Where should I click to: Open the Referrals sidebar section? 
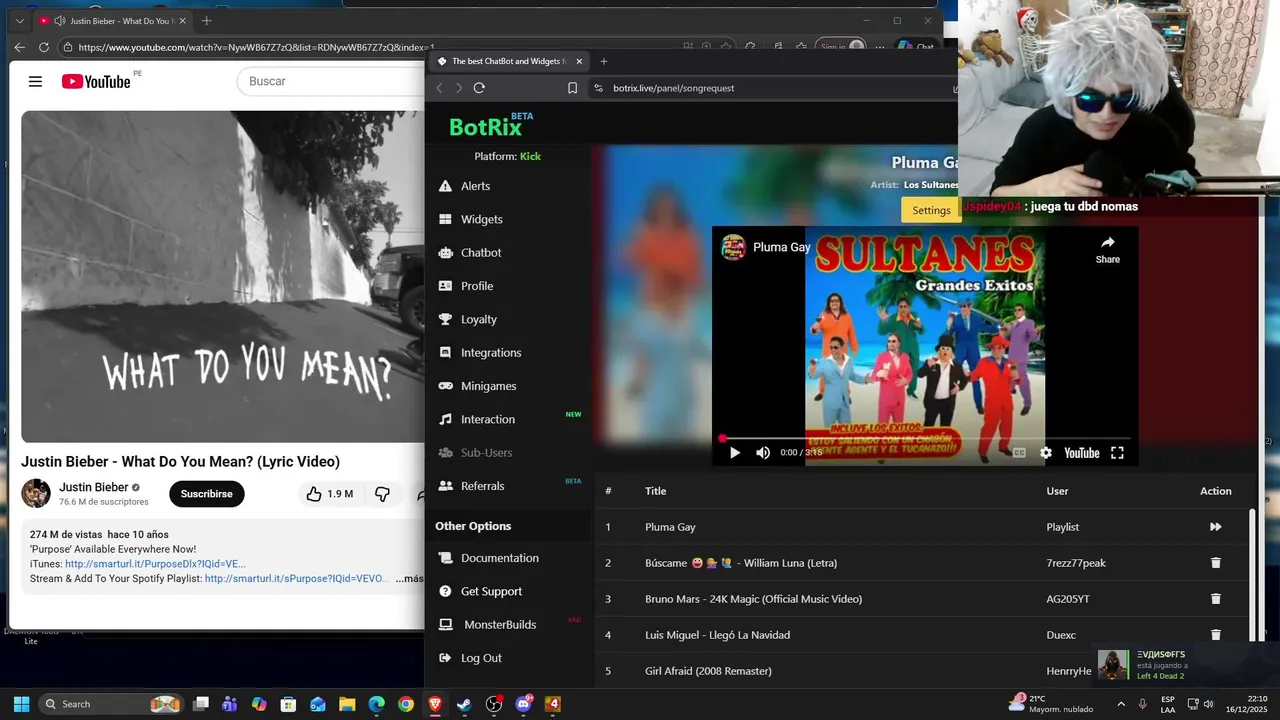coord(482,486)
